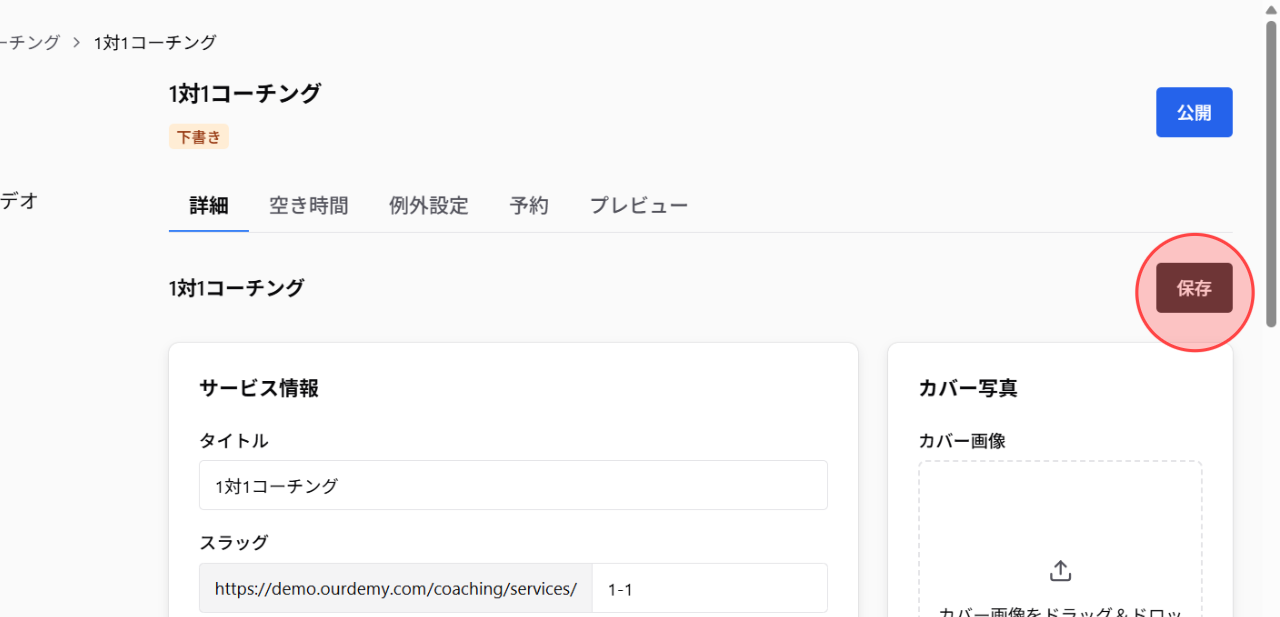1280x617 pixels.
Task: Click the タイトル field label
Action: pos(234,440)
